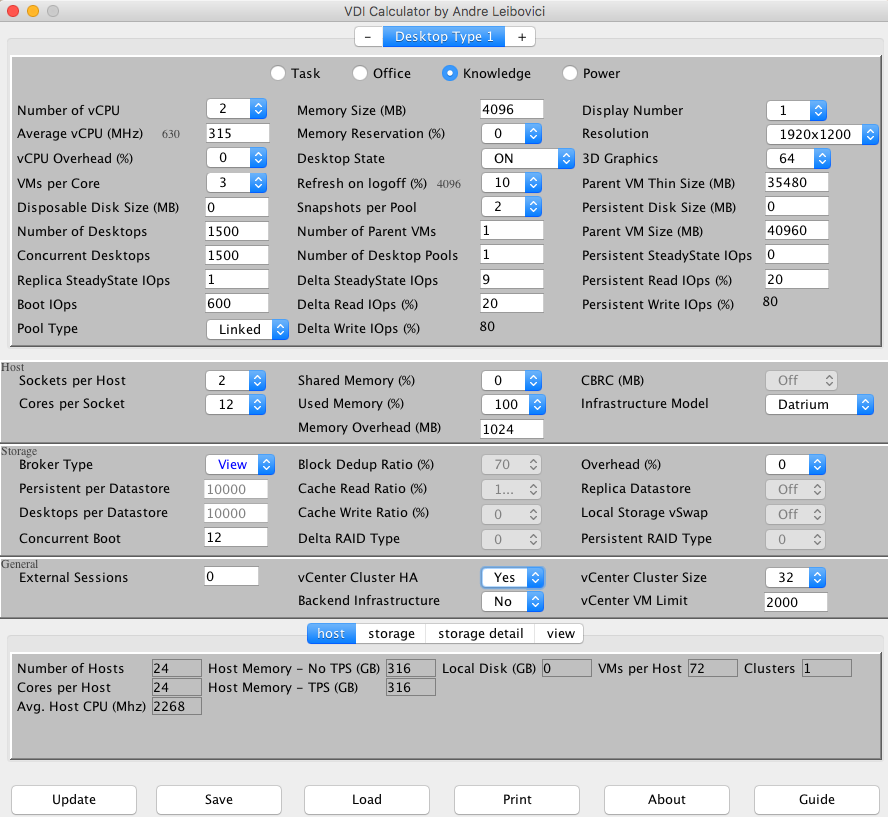This screenshot has width=888, height=817.
Task: Open the view results tab
Action: tap(560, 634)
